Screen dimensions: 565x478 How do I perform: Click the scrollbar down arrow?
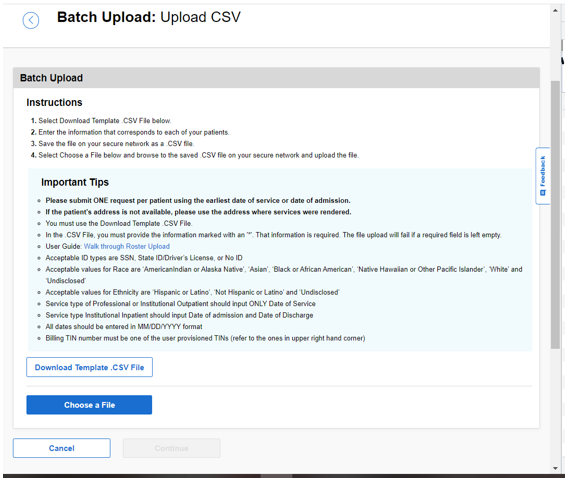point(555,468)
